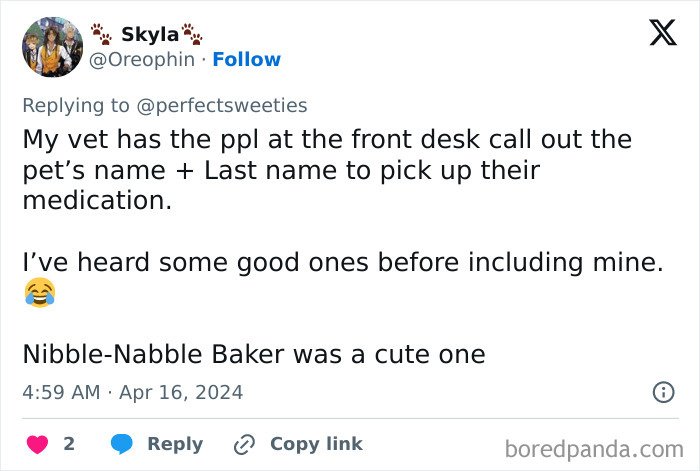This screenshot has height=471, width=700.
Task: Click the info circle icon
Action: tap(663, 393)
